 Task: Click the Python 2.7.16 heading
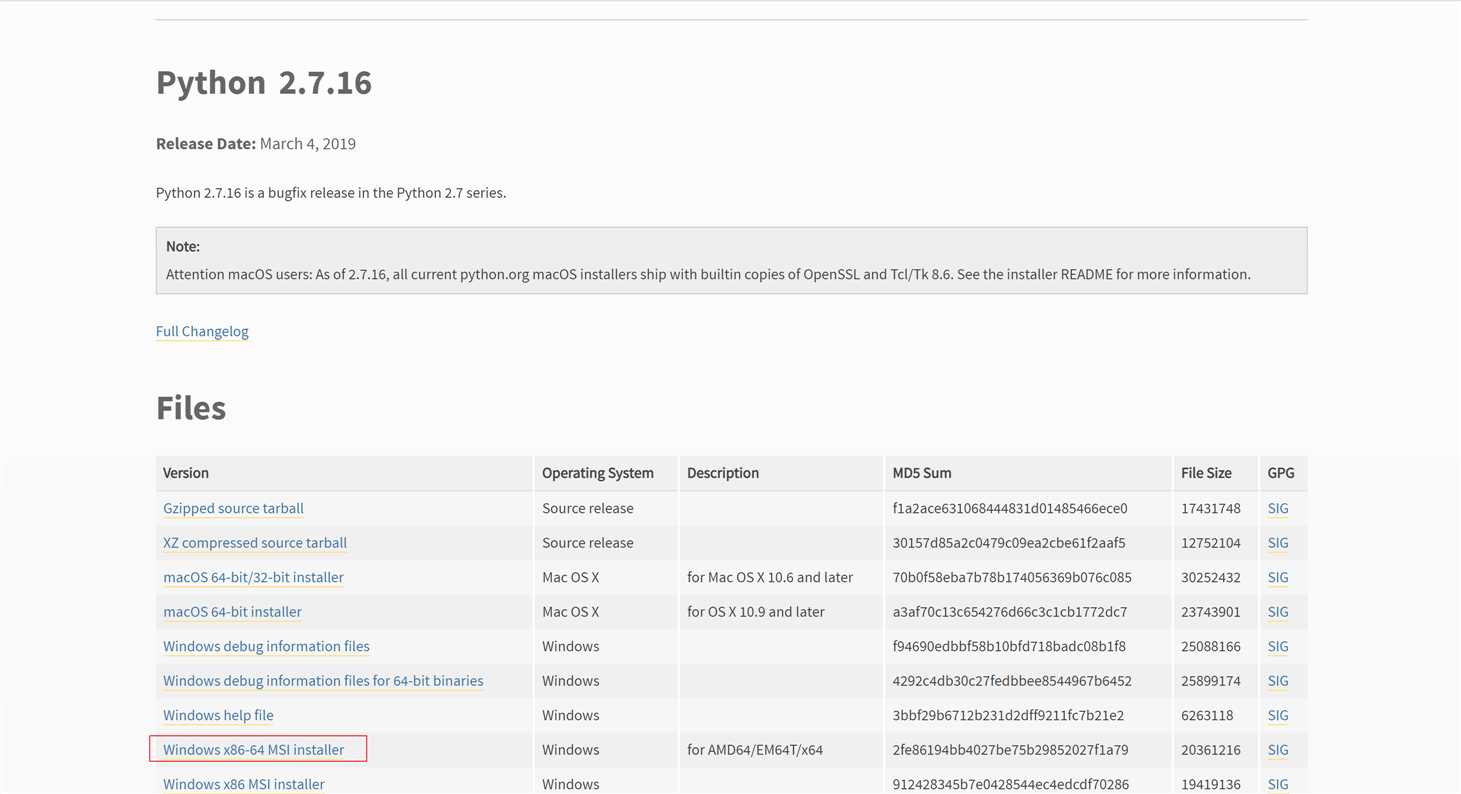pyautogui.click(x=264, y=82)
